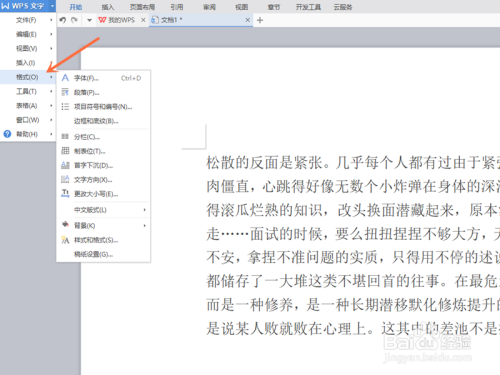
Task: Click the 字体(F) font icon
Action: coord(65,78)
